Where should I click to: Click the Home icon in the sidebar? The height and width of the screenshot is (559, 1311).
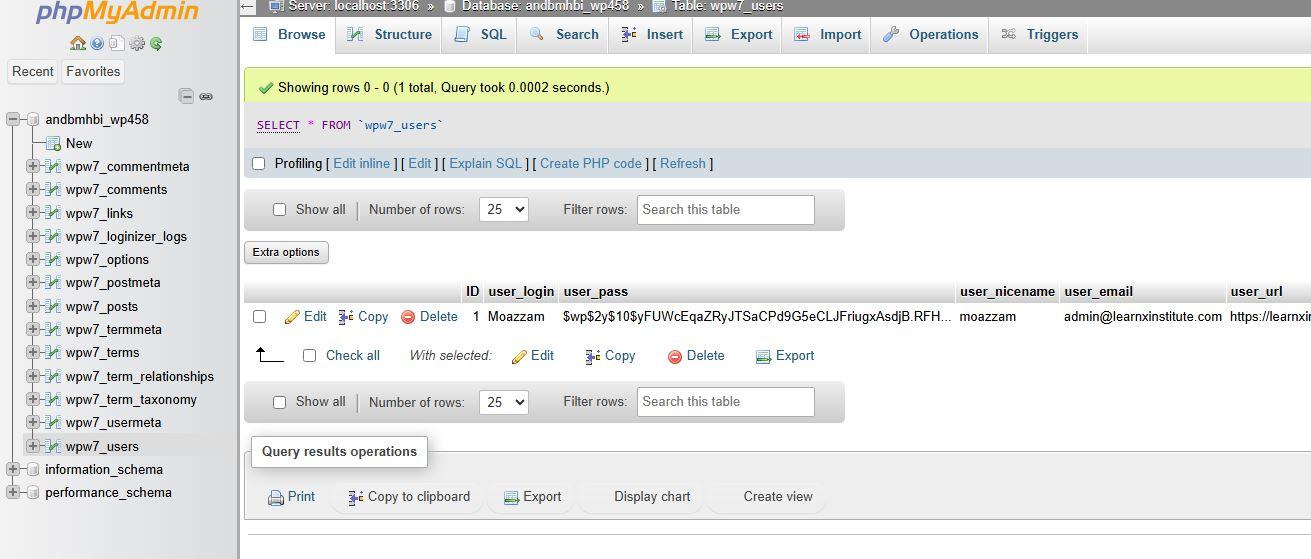tap(77, 43)
